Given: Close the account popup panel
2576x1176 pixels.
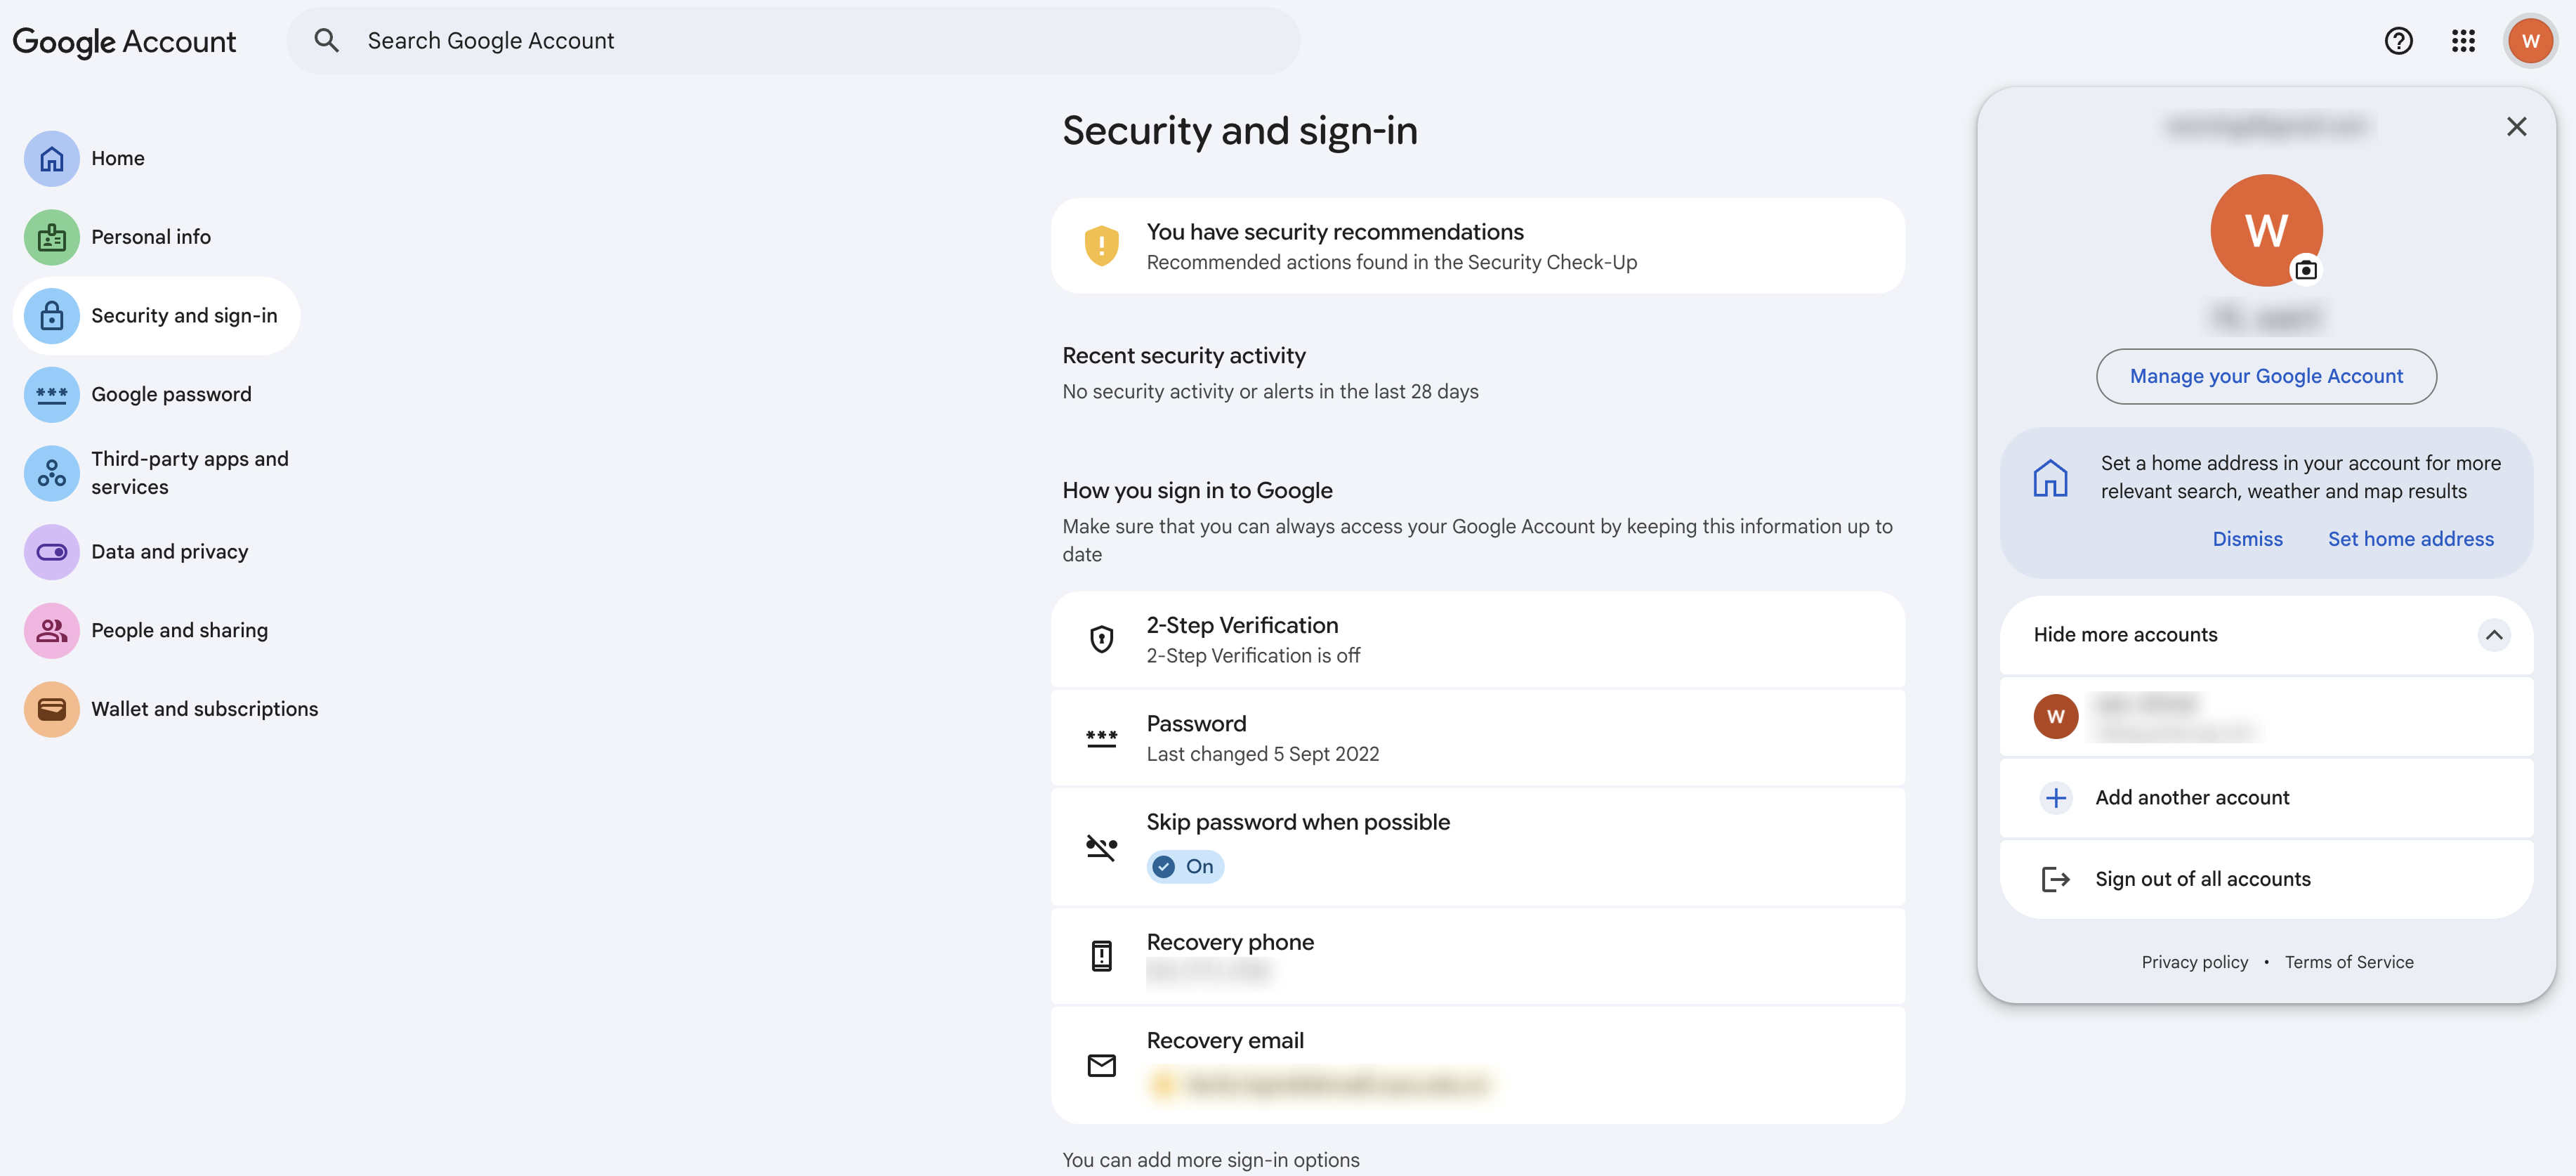Looking at the screenshot, I should [2516, 126].
